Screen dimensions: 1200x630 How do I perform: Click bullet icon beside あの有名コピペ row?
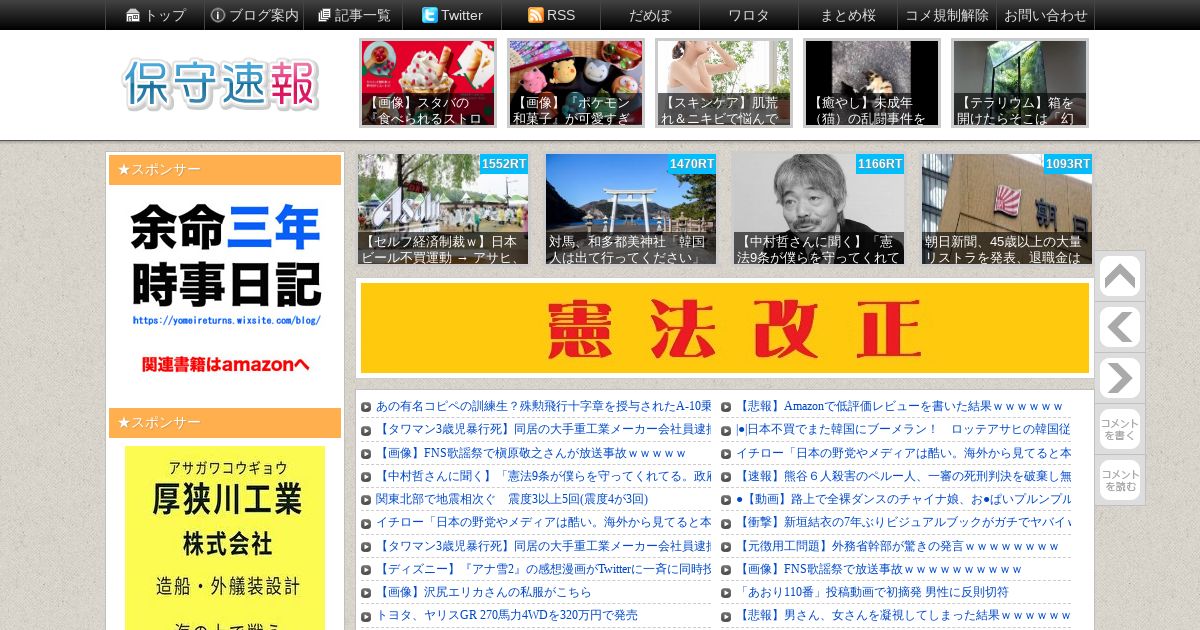coord(366,407)
